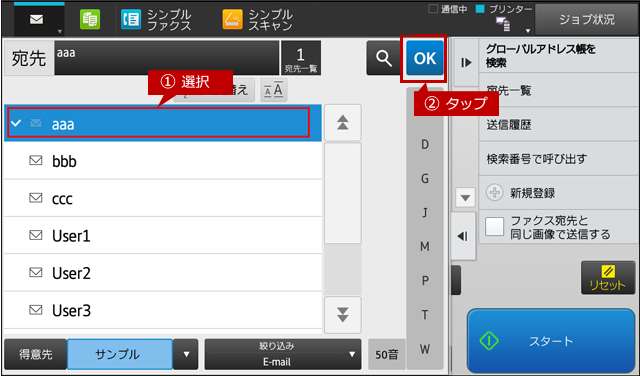Viewport: 640px width, 376px height.
Task: Jump to index letter W
Action: [425, 349]
